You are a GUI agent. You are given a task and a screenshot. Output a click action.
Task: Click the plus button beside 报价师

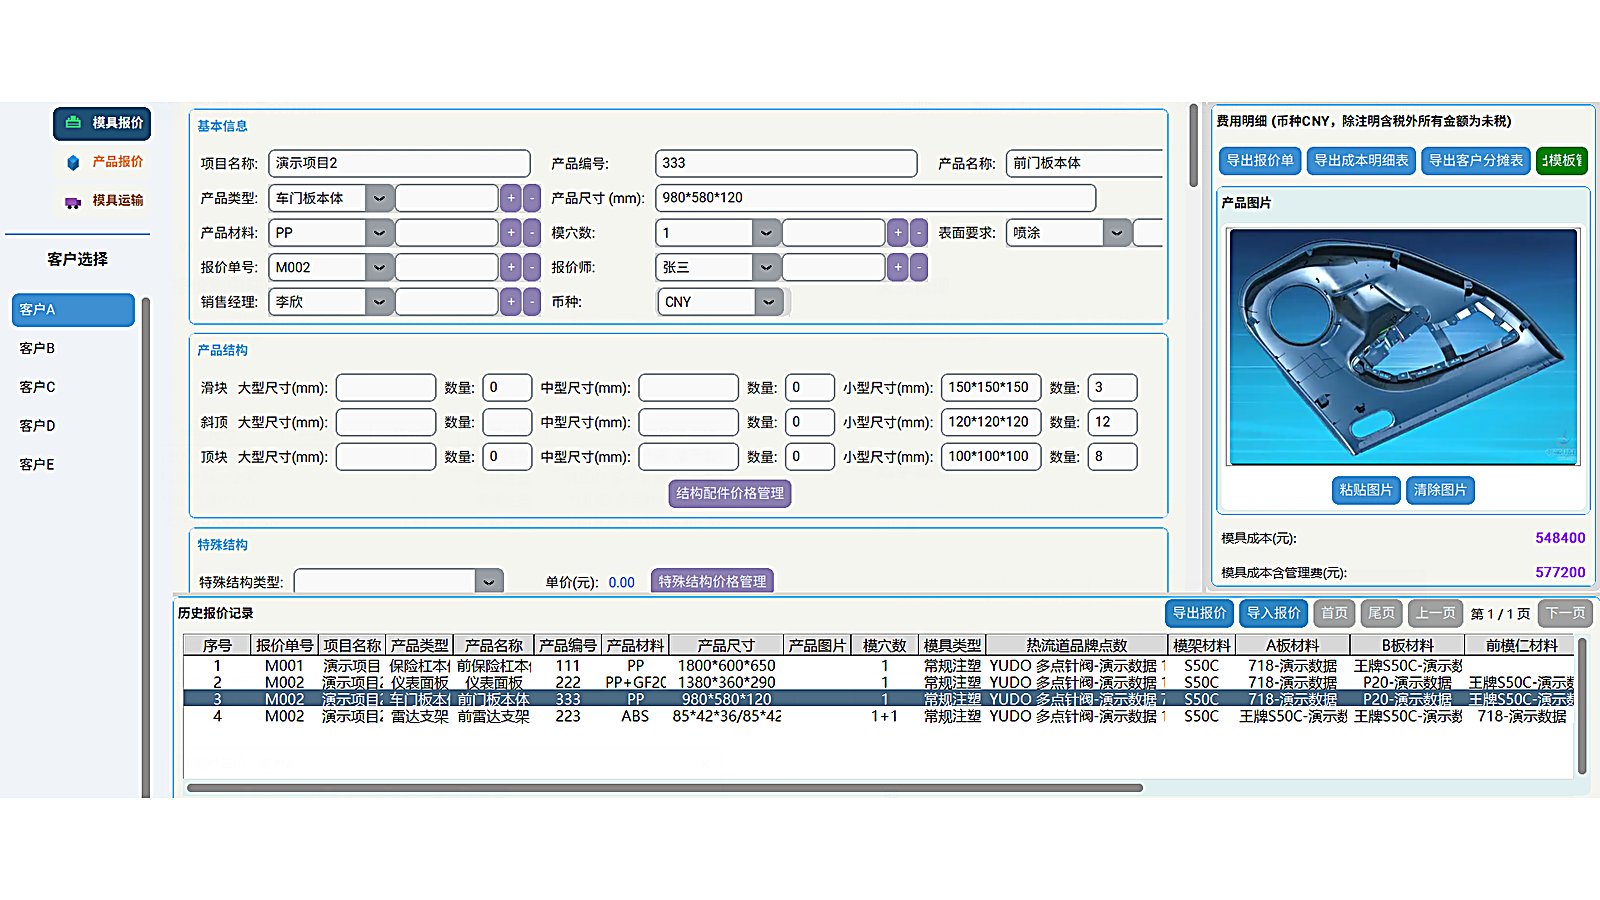[x=898, y=267]
